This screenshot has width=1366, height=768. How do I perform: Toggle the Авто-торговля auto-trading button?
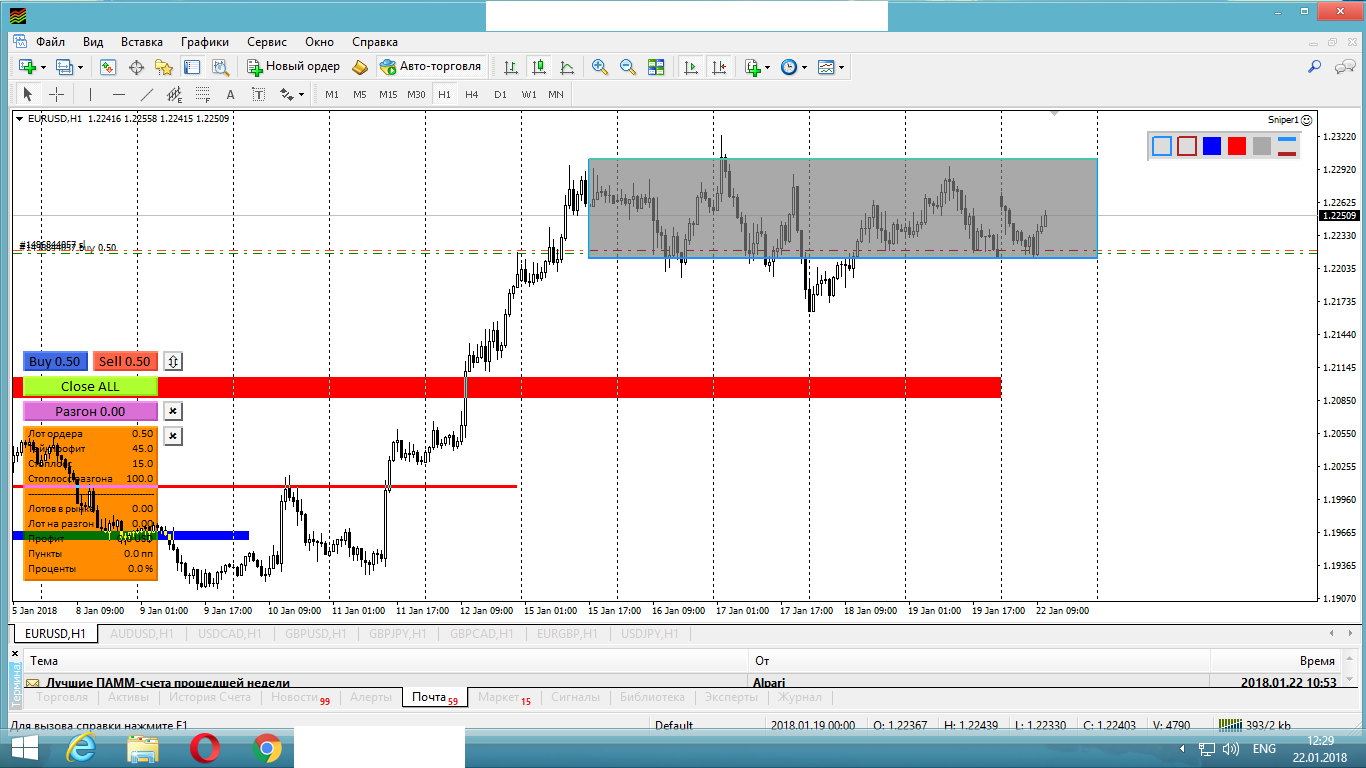tap(431, 67)
